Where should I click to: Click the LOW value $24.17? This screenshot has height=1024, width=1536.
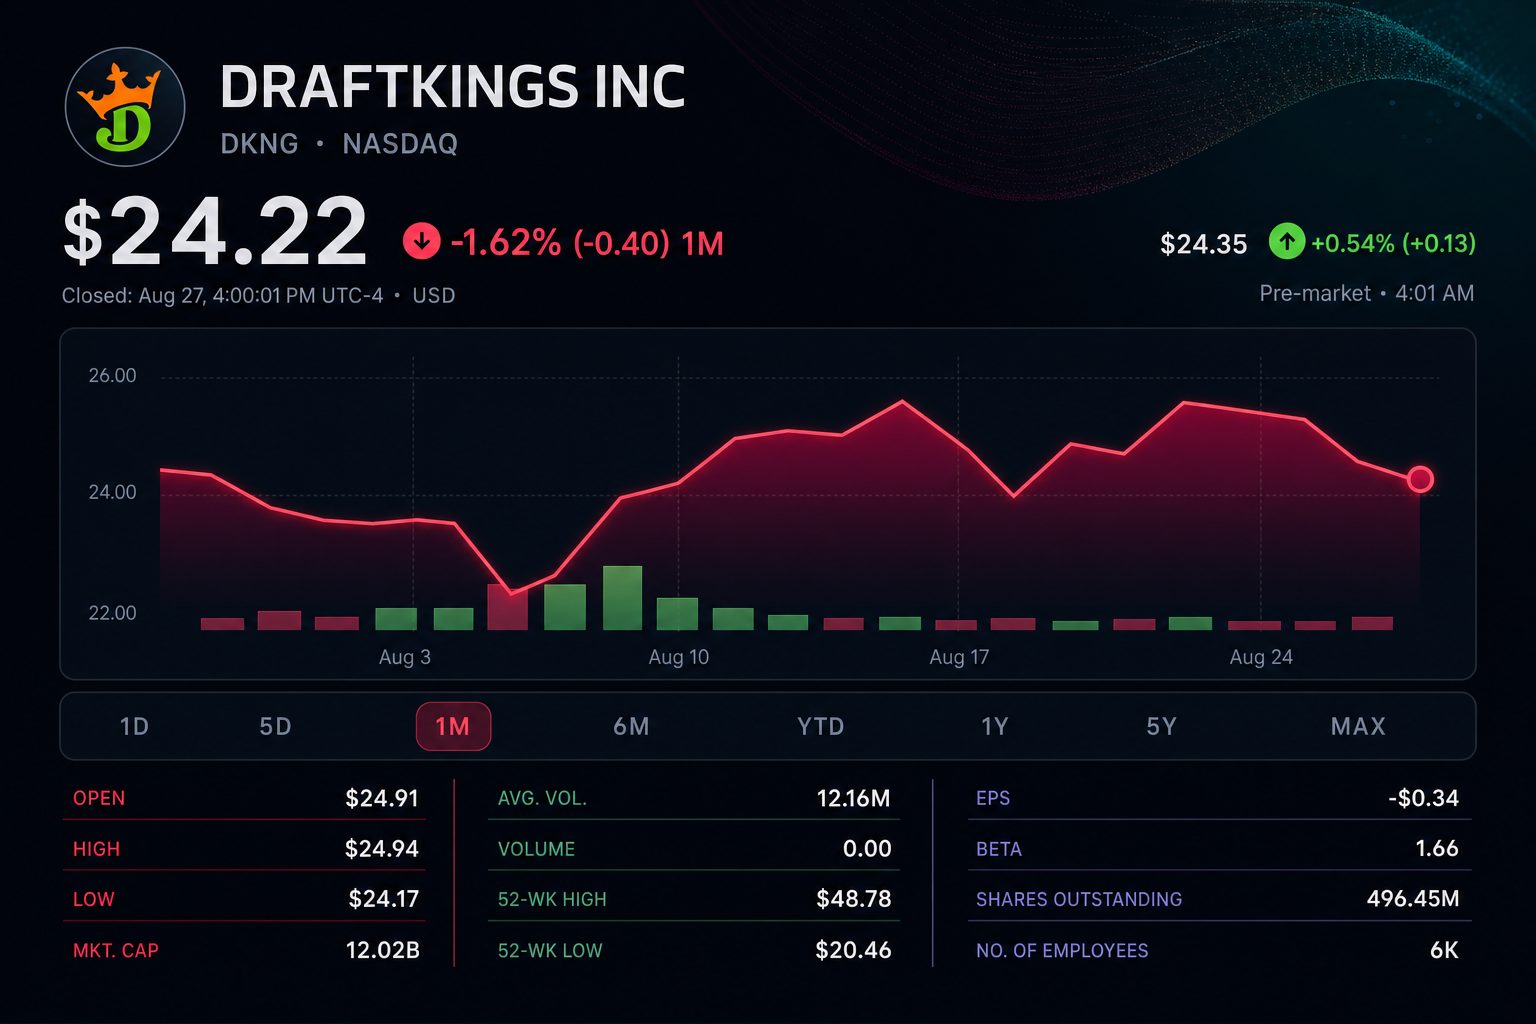coord(384,899)
